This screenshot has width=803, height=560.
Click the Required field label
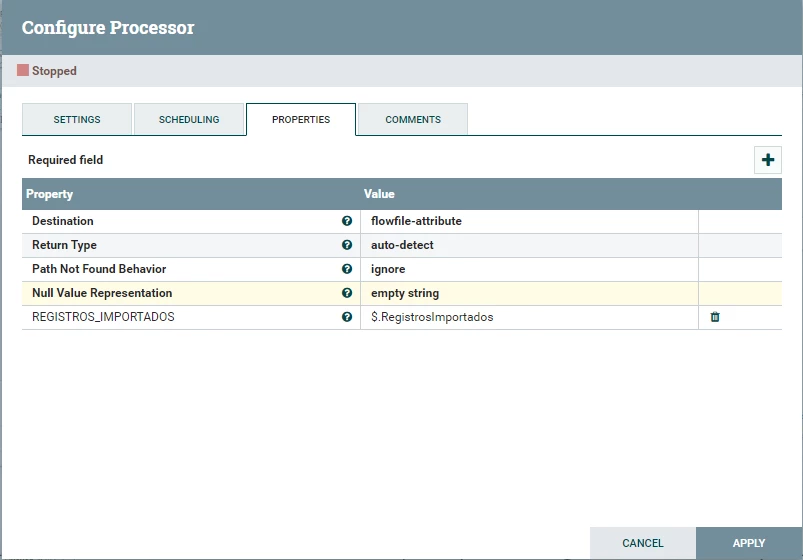(66, 160)
